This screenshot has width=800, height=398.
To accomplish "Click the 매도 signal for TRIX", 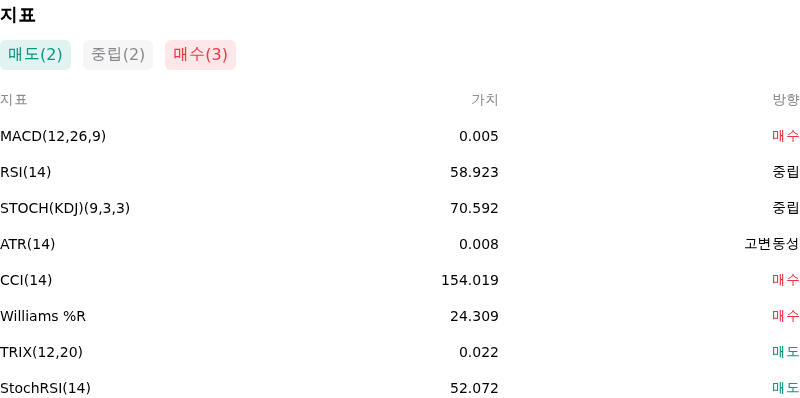I will coord(786,352).
